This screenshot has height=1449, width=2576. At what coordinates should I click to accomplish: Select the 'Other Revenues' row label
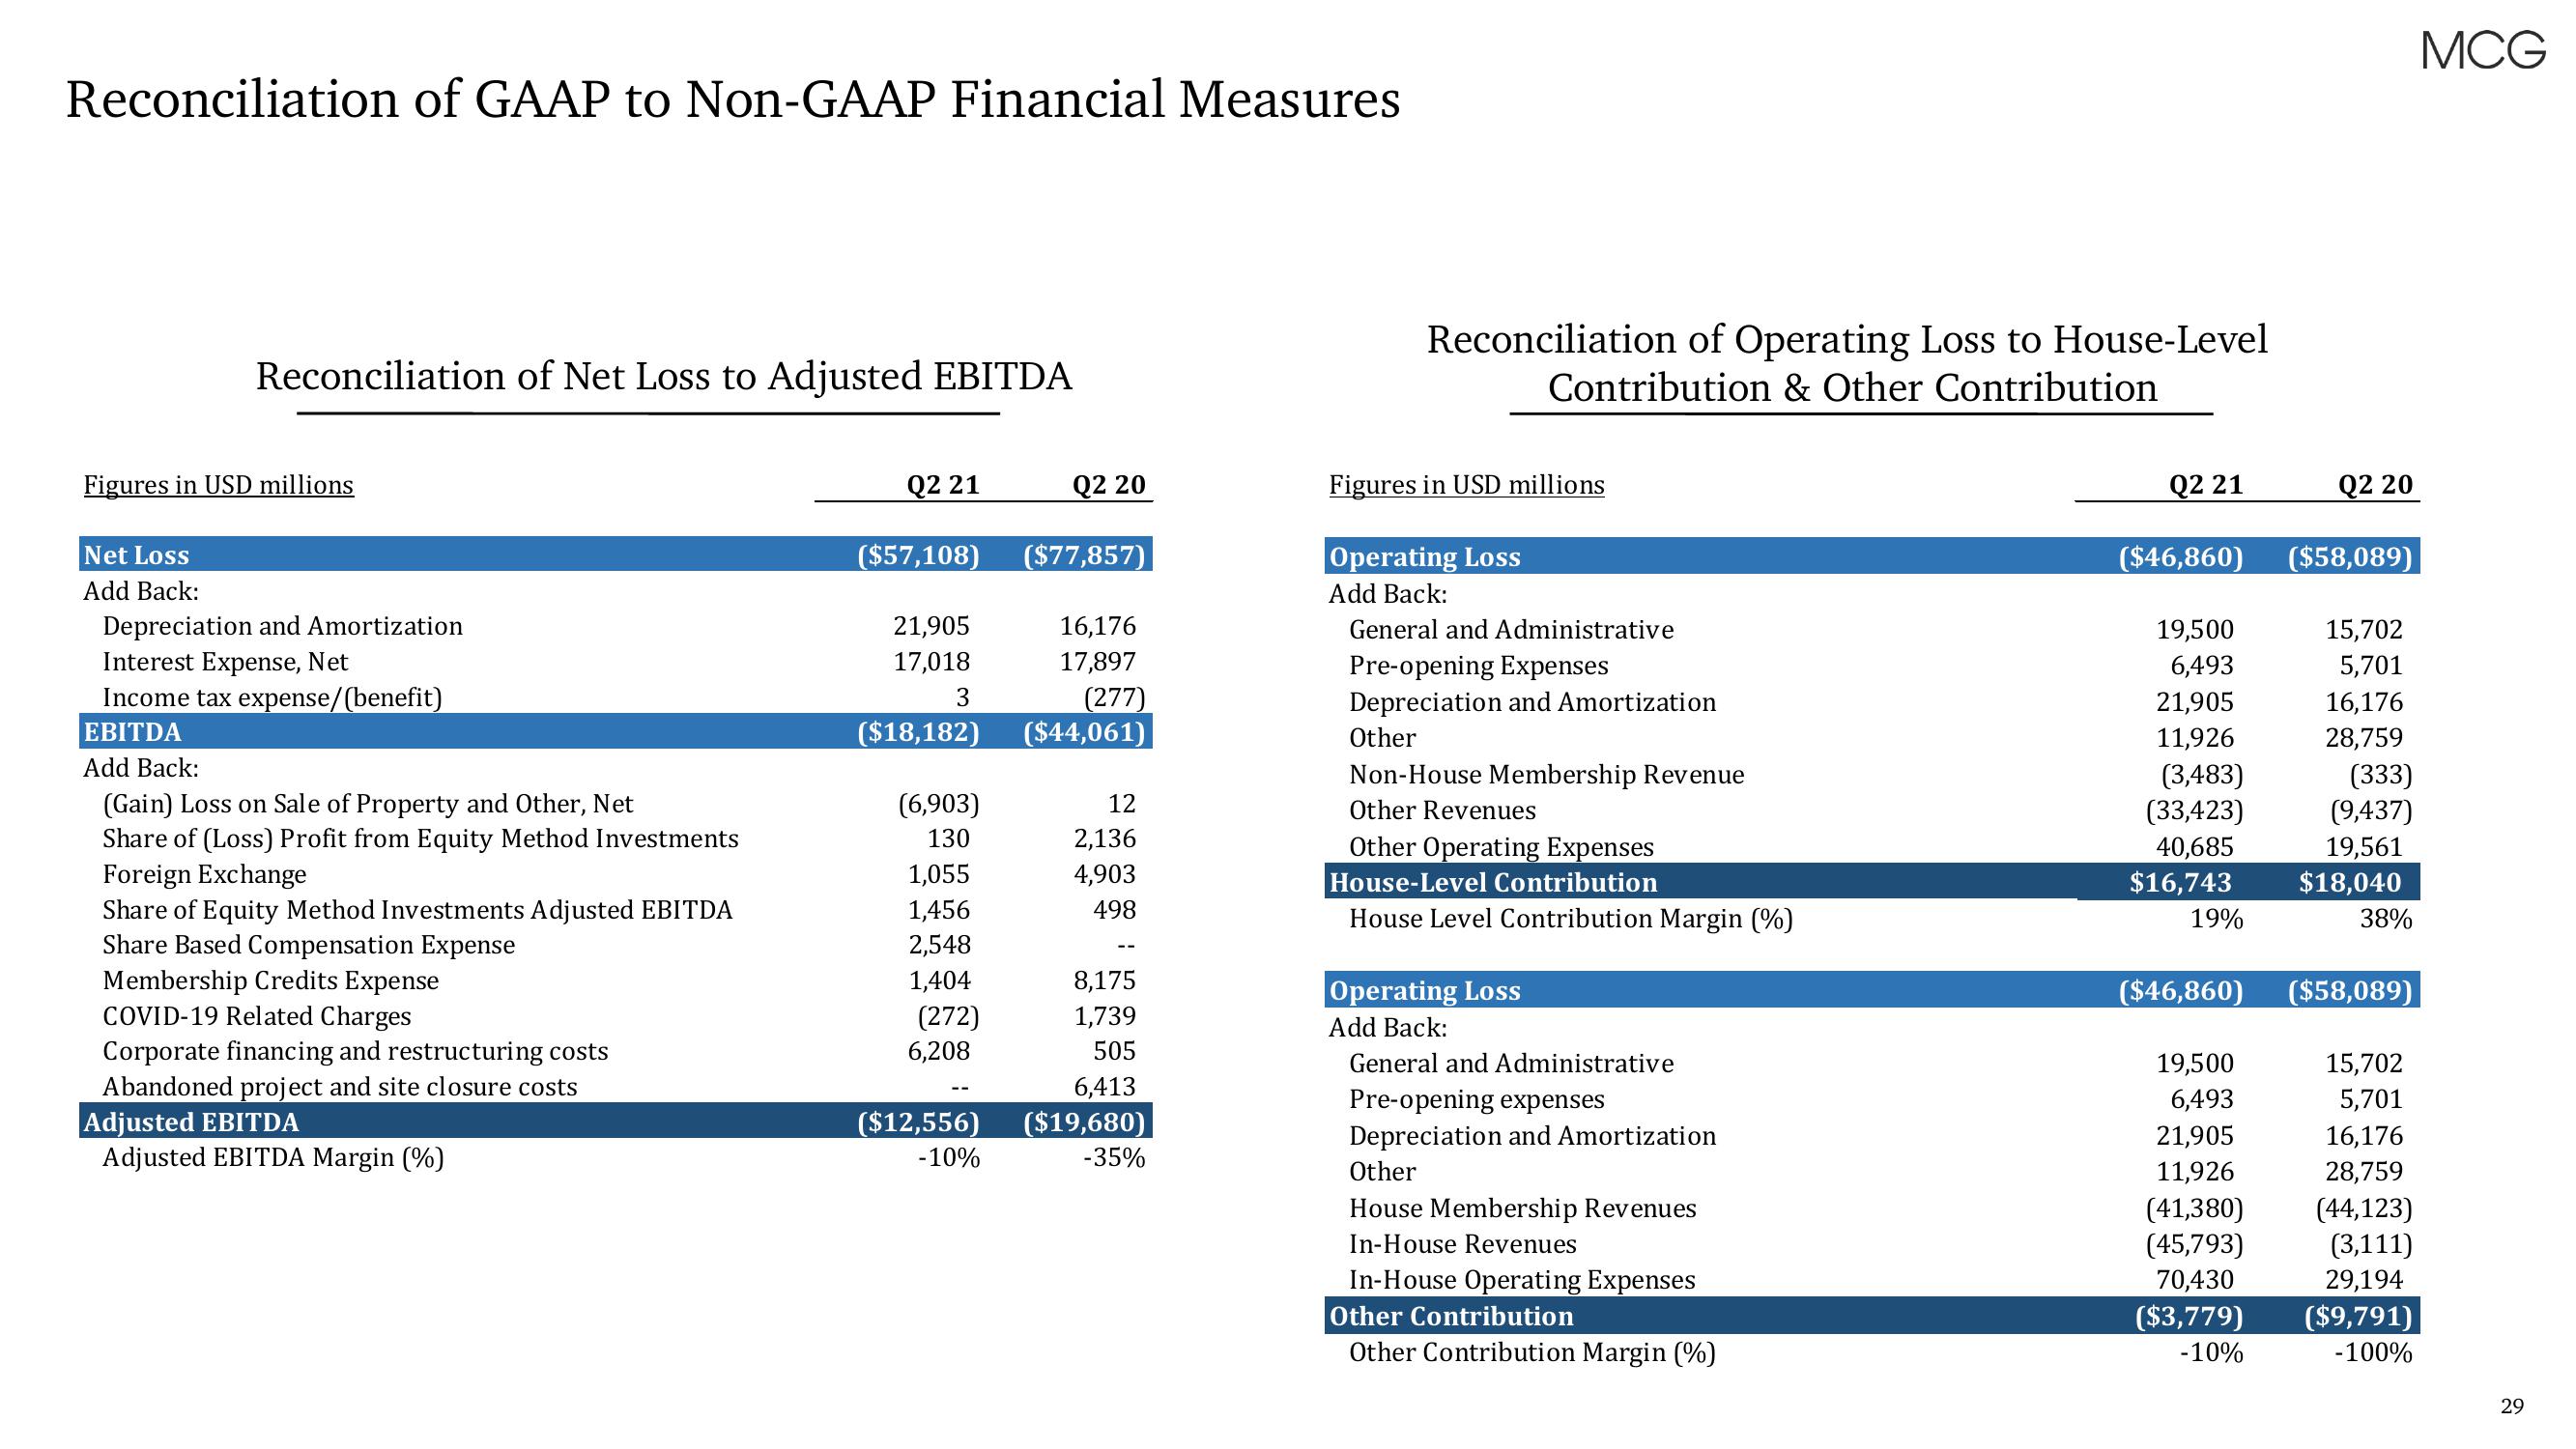1442,811
